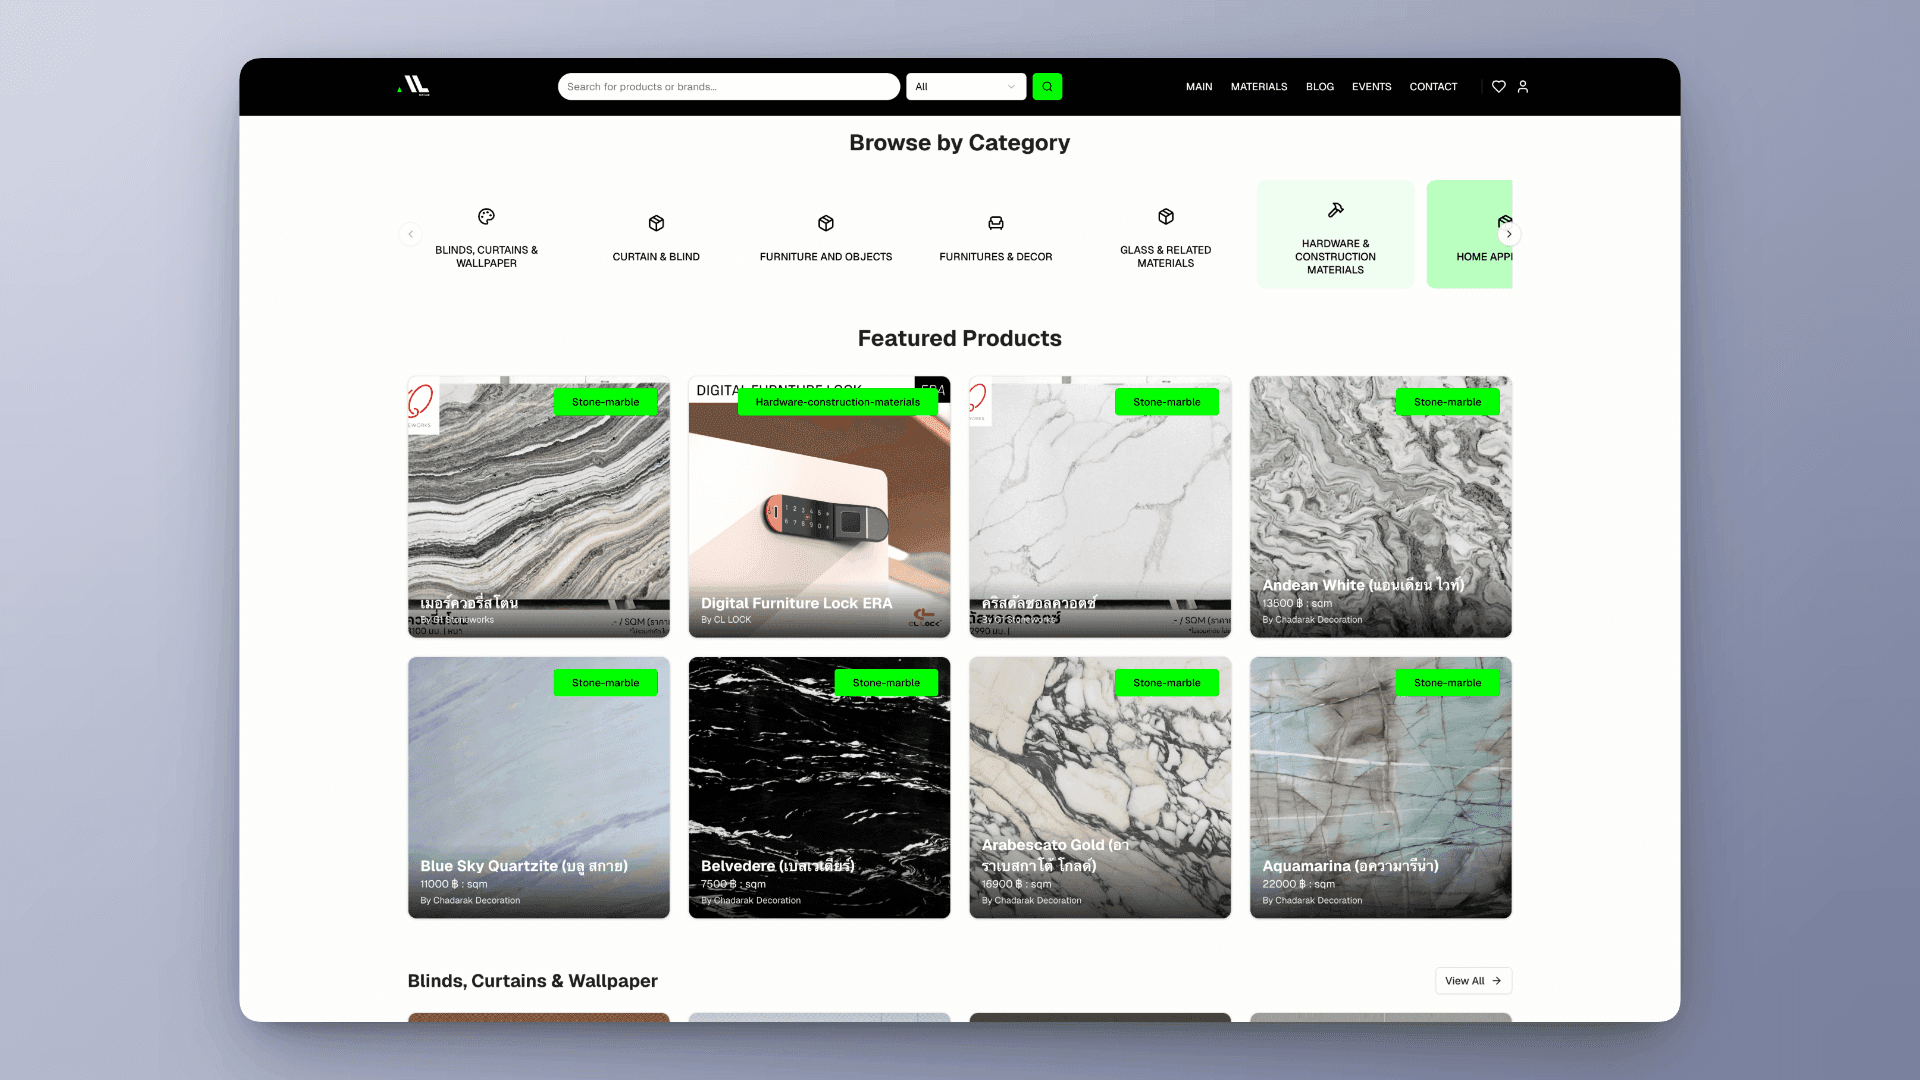Open the wishlist heart icon
The height and width of the screenshot is (1080, 1920).
point(1498,87)
